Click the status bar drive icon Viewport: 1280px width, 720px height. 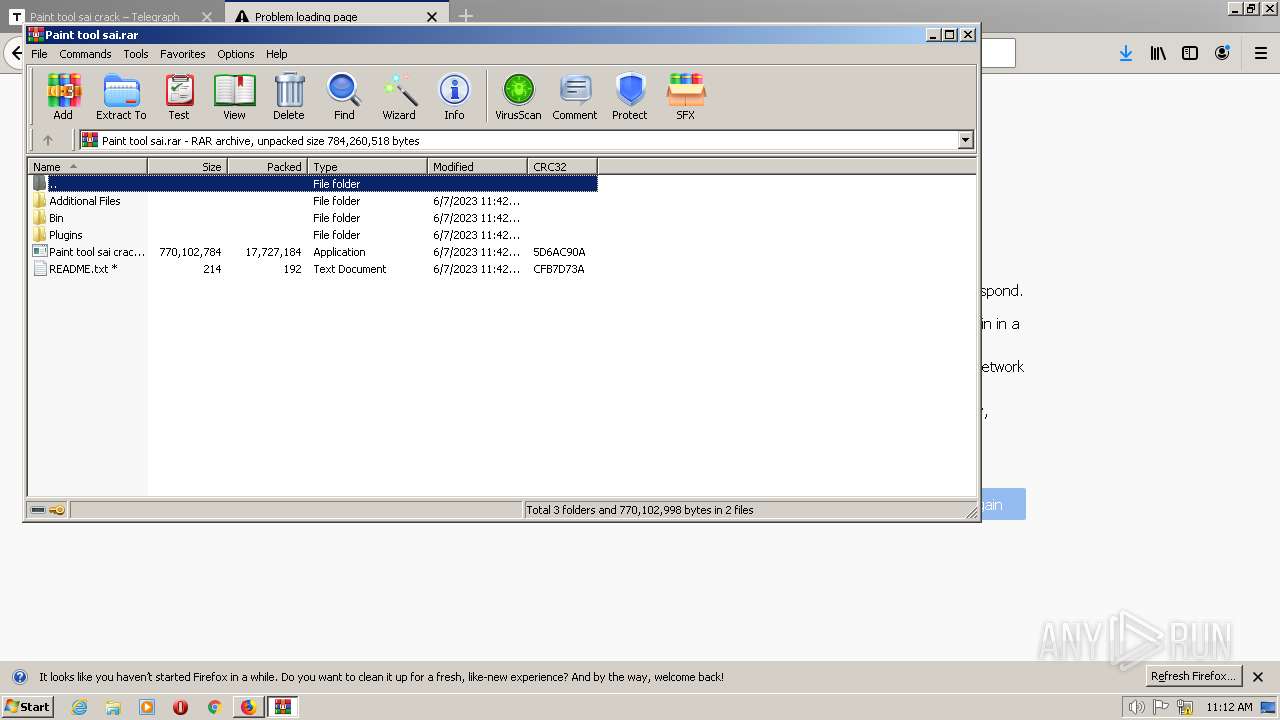tap(38, 510)
